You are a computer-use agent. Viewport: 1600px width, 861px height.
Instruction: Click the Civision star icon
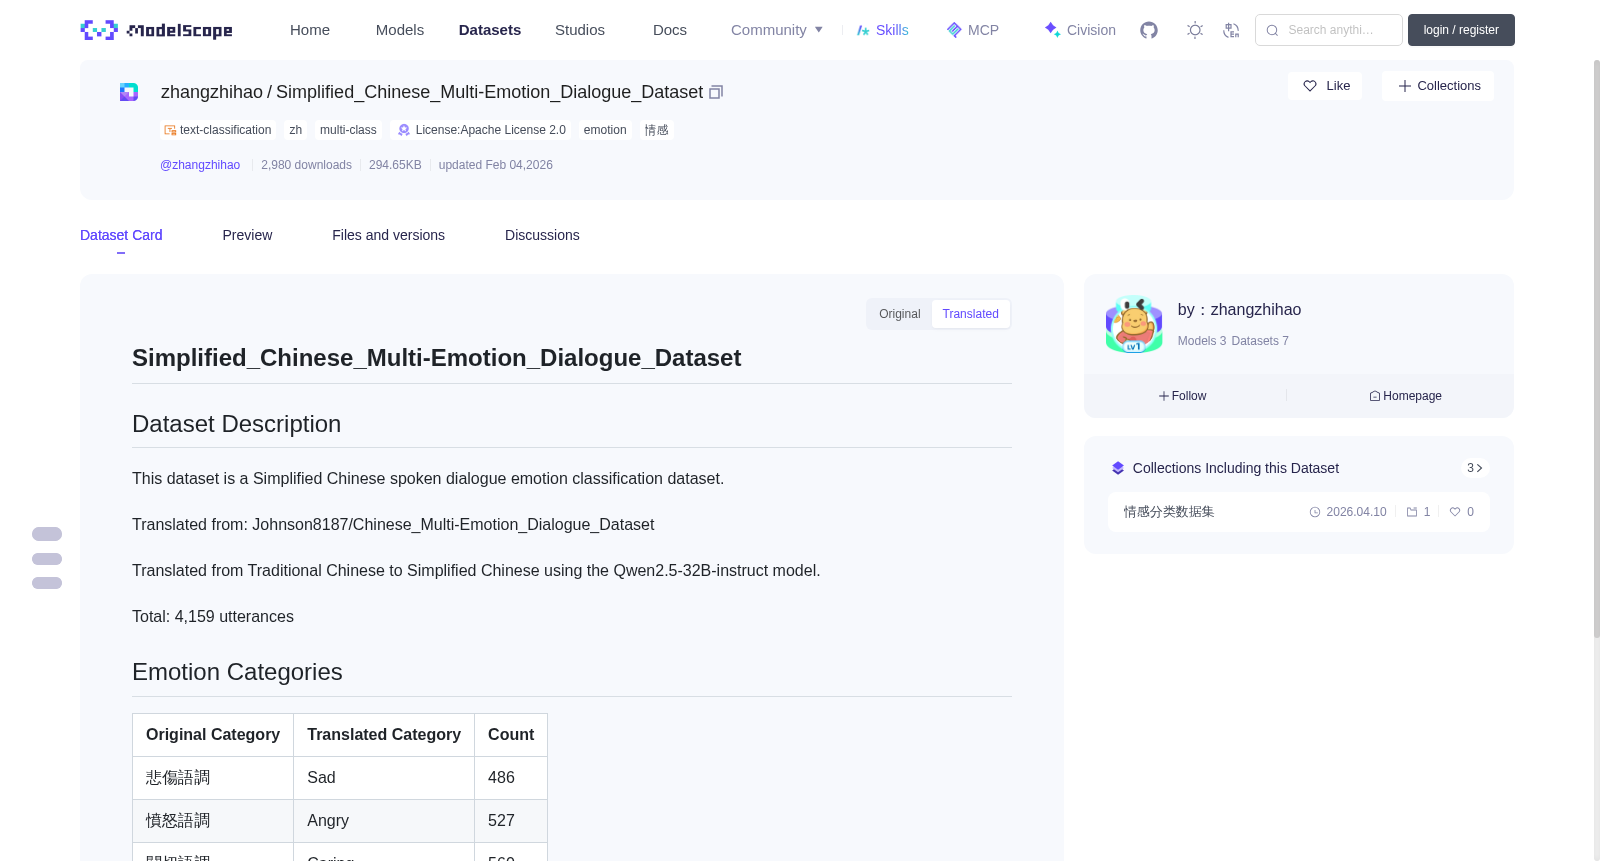pos(1052,29)
